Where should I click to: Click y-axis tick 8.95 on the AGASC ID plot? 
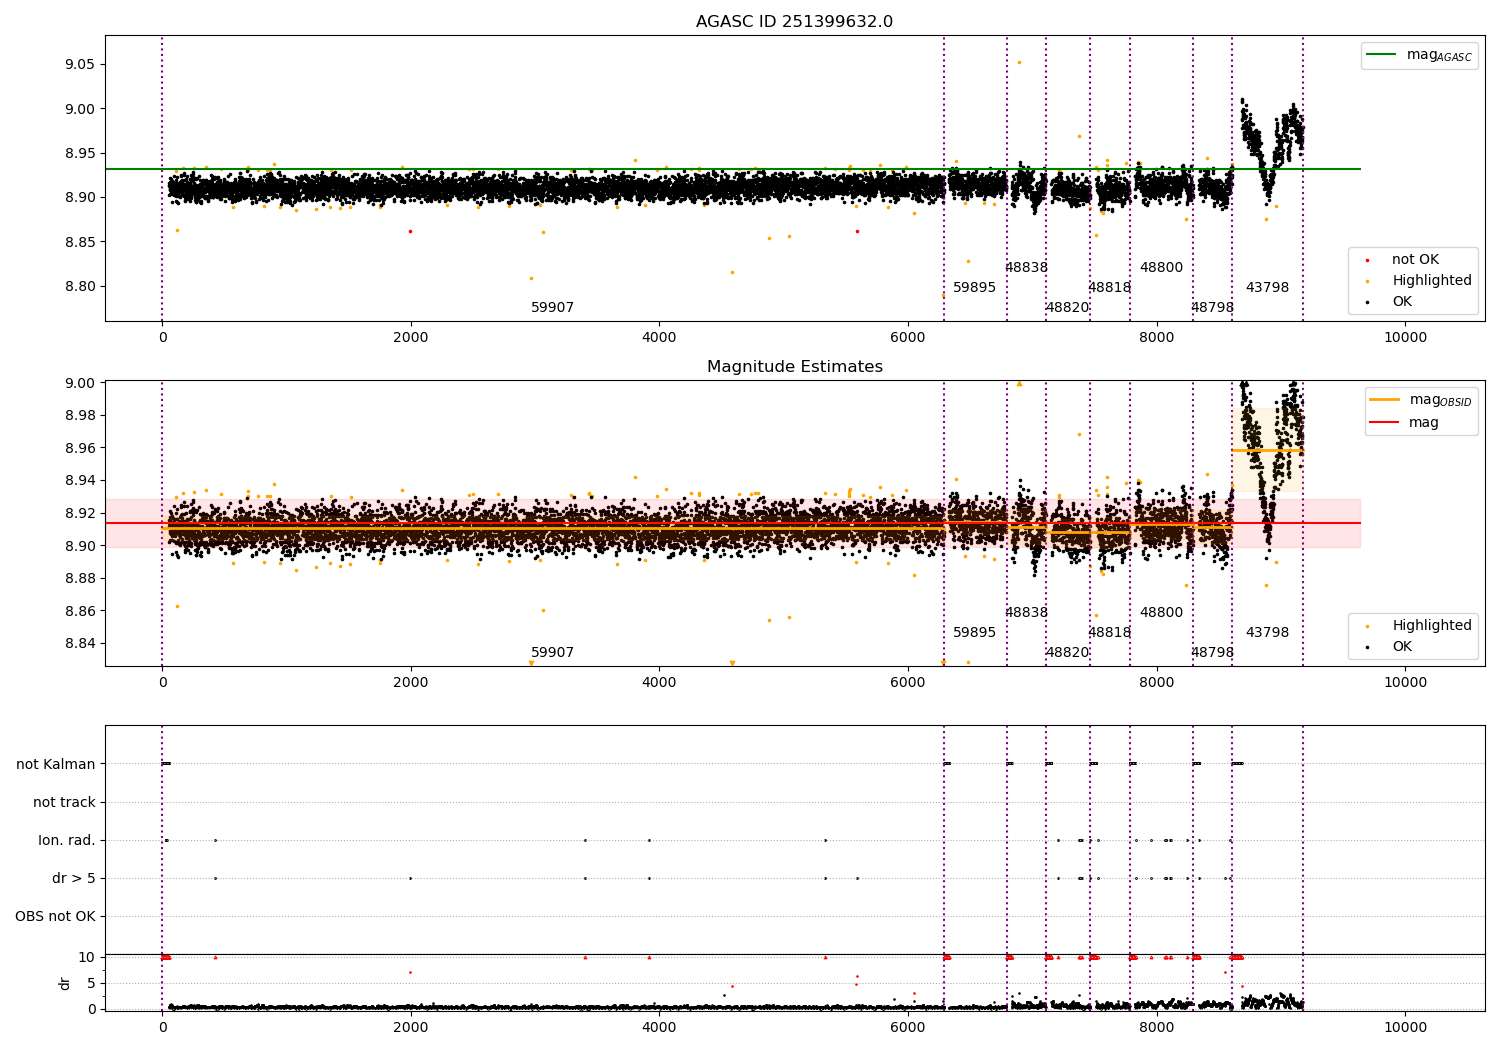click(78, 154)
